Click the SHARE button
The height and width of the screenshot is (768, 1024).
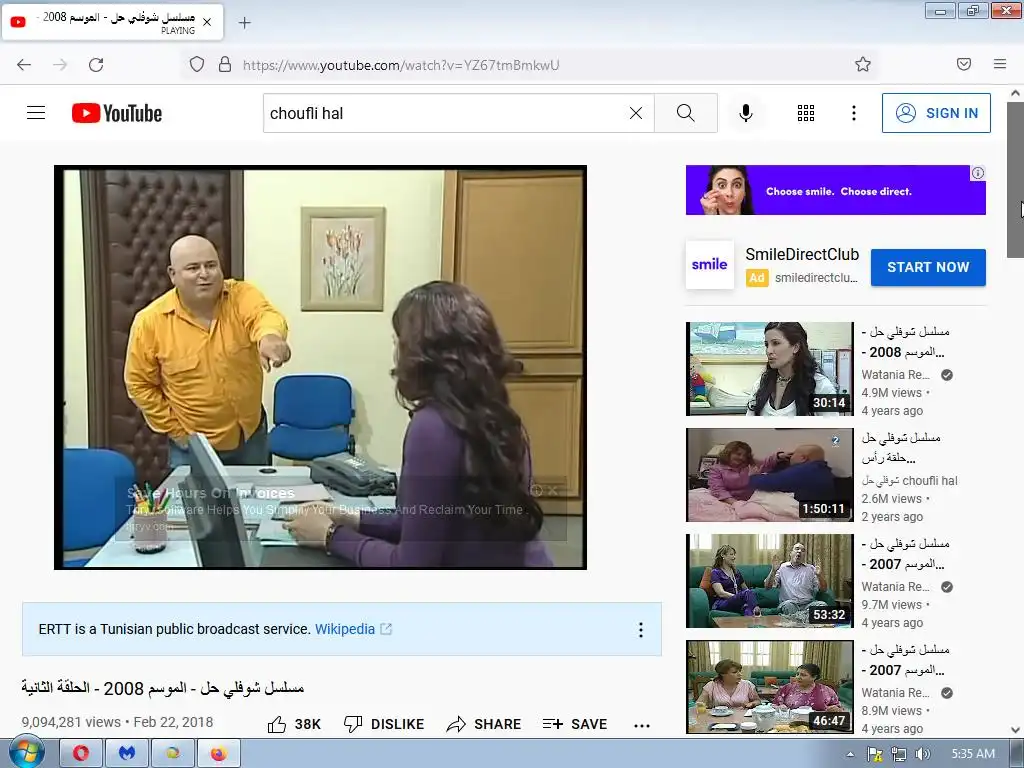point(484,724)
